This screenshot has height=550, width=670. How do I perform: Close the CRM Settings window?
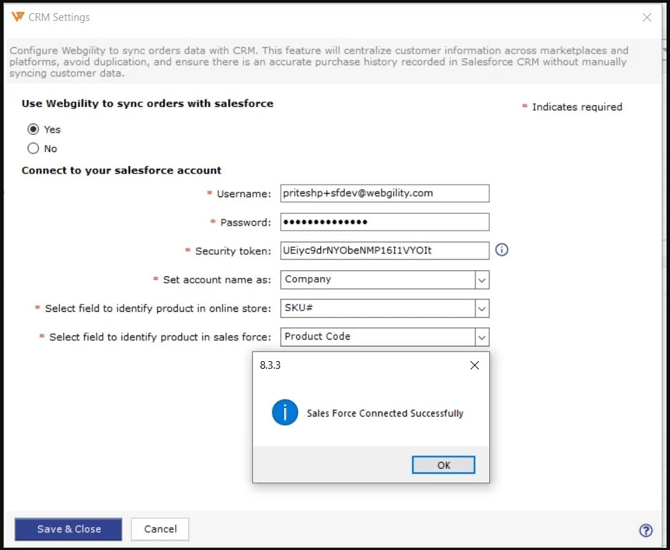tap(647, 18)
